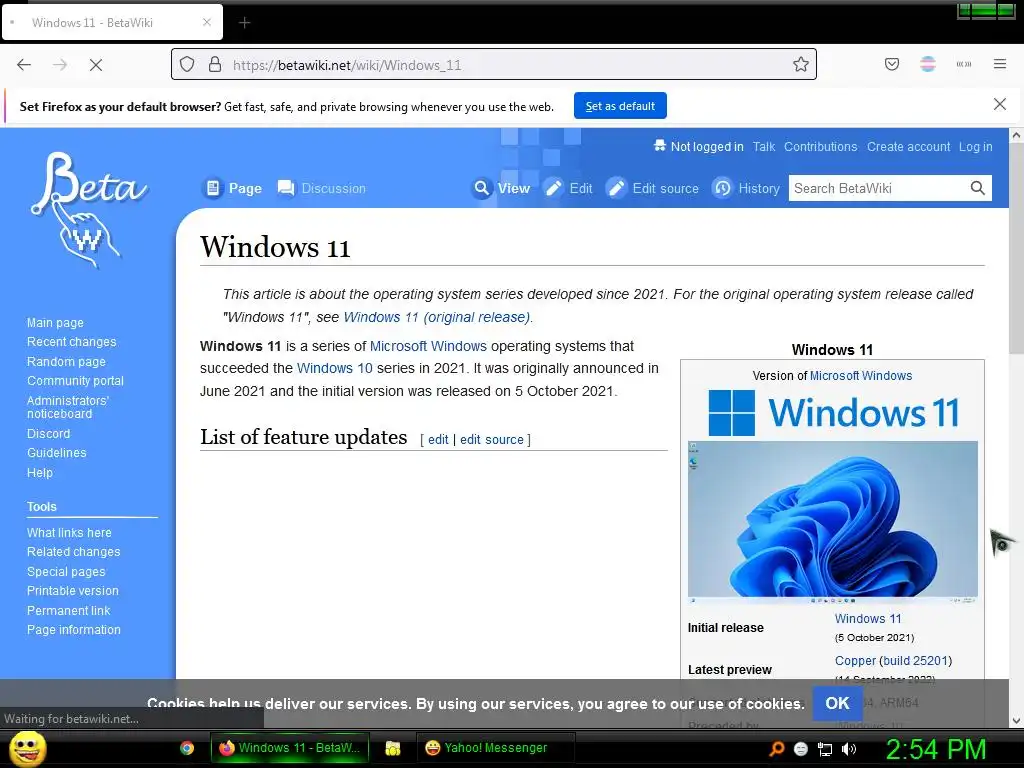This screenshot has width=1024, height=768.
Task: Stop loading the page
Action: coord(95,65)
